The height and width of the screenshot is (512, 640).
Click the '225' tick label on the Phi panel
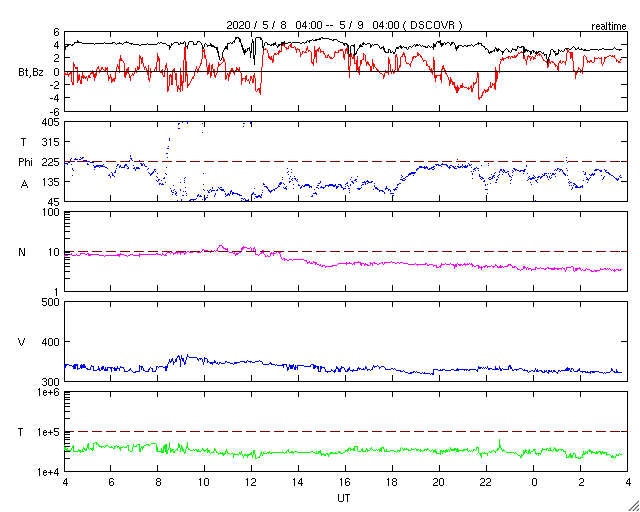coord(51,162)
